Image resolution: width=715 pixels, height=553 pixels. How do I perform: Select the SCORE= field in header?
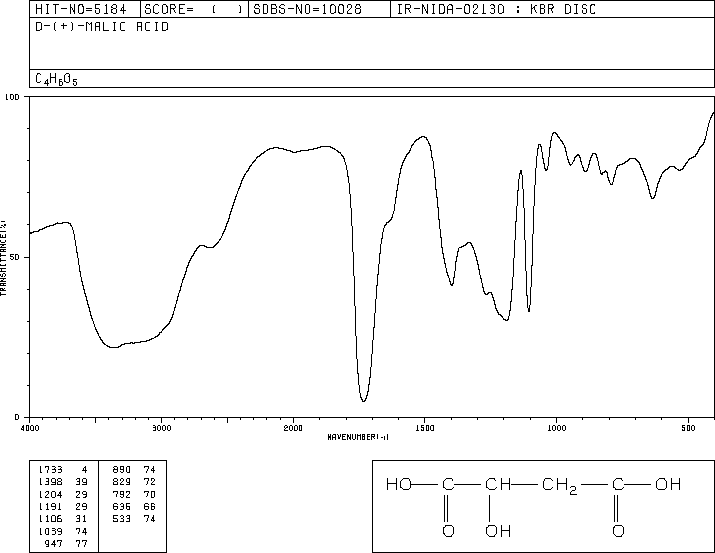pos(194,9)
